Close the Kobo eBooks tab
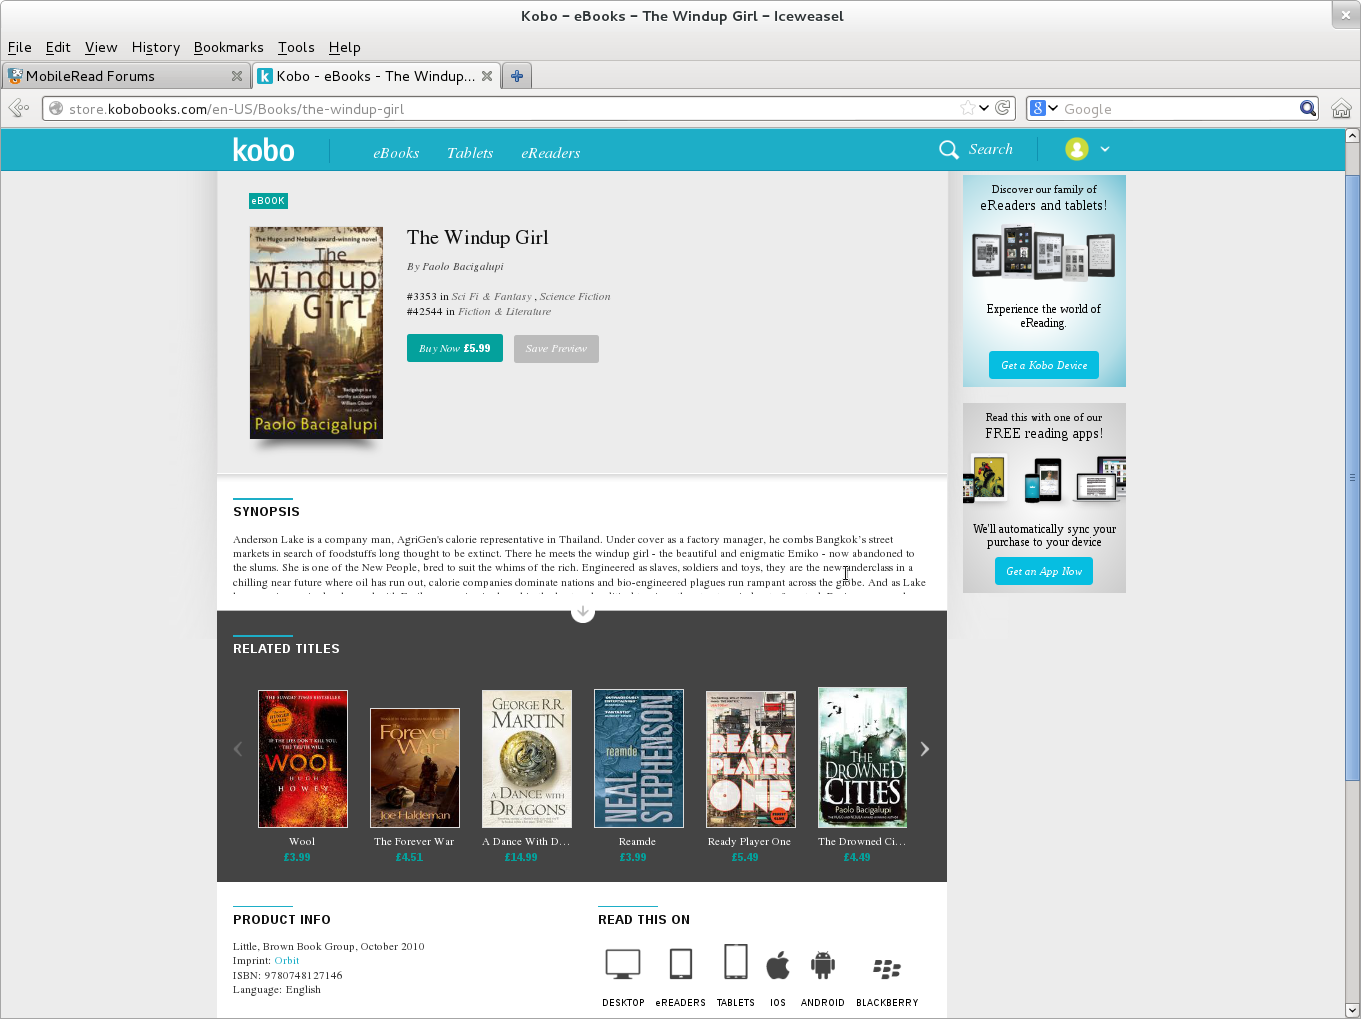 coord(487,76)
